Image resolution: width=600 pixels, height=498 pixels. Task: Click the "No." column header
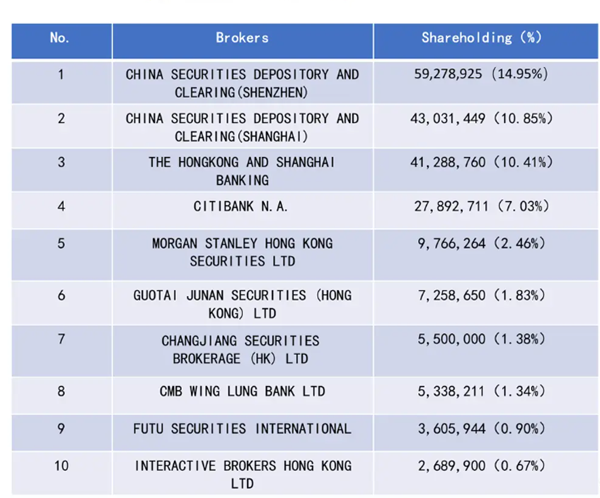coord(60,38)
